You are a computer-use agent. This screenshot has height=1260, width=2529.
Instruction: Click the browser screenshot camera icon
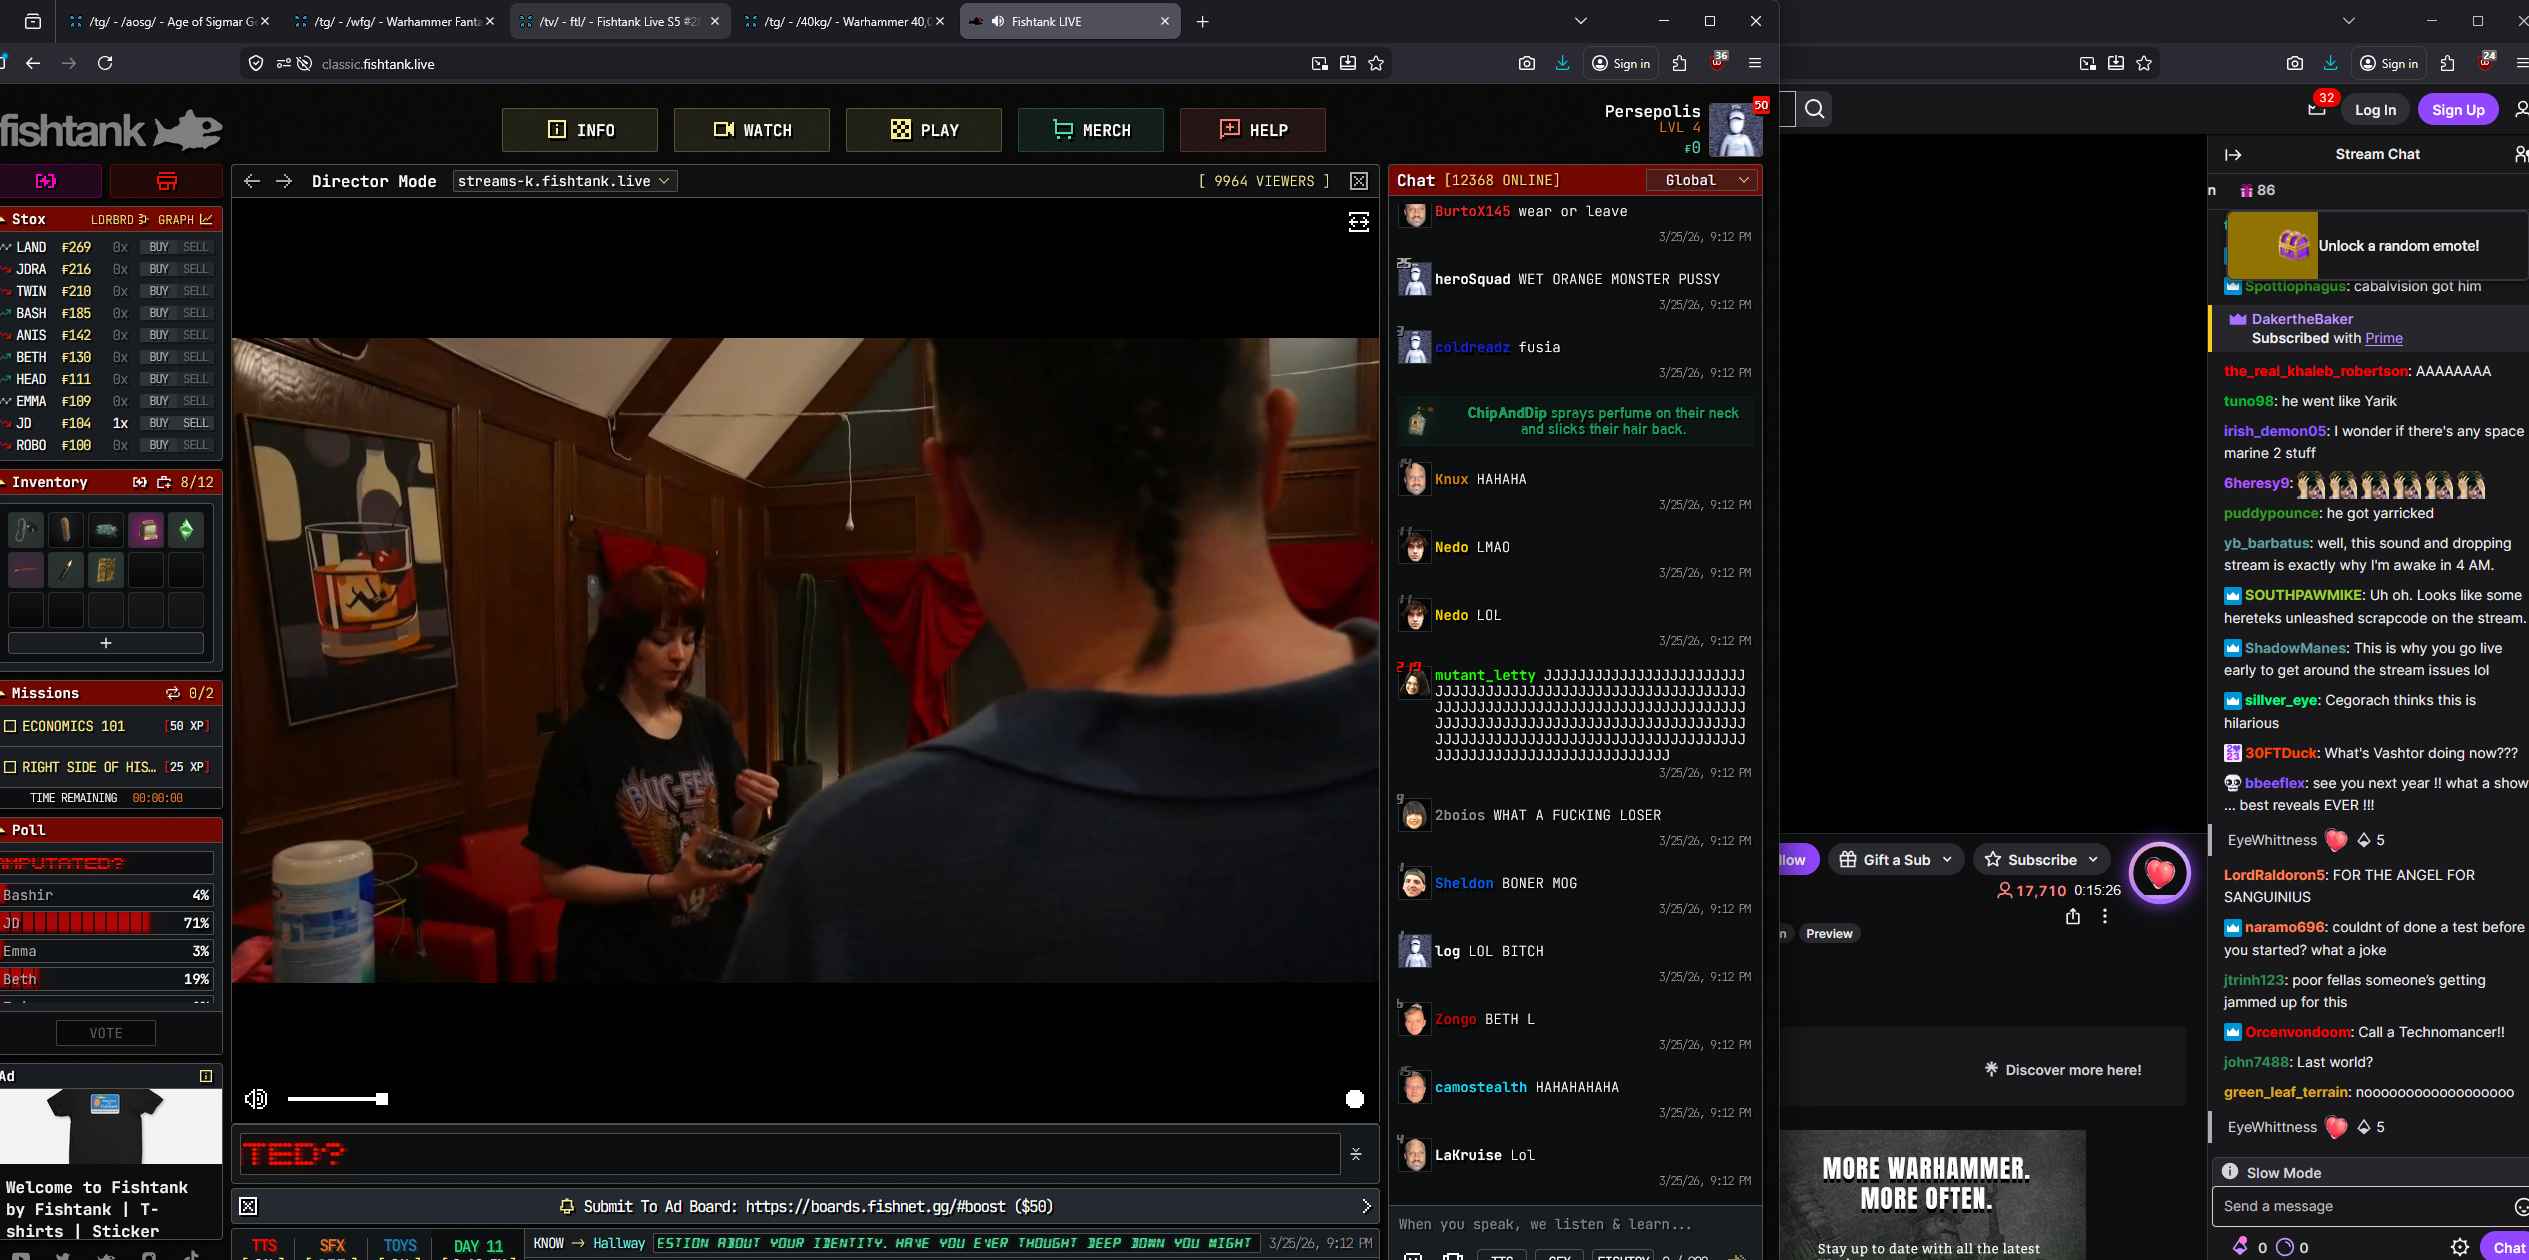coord(1526,63)
